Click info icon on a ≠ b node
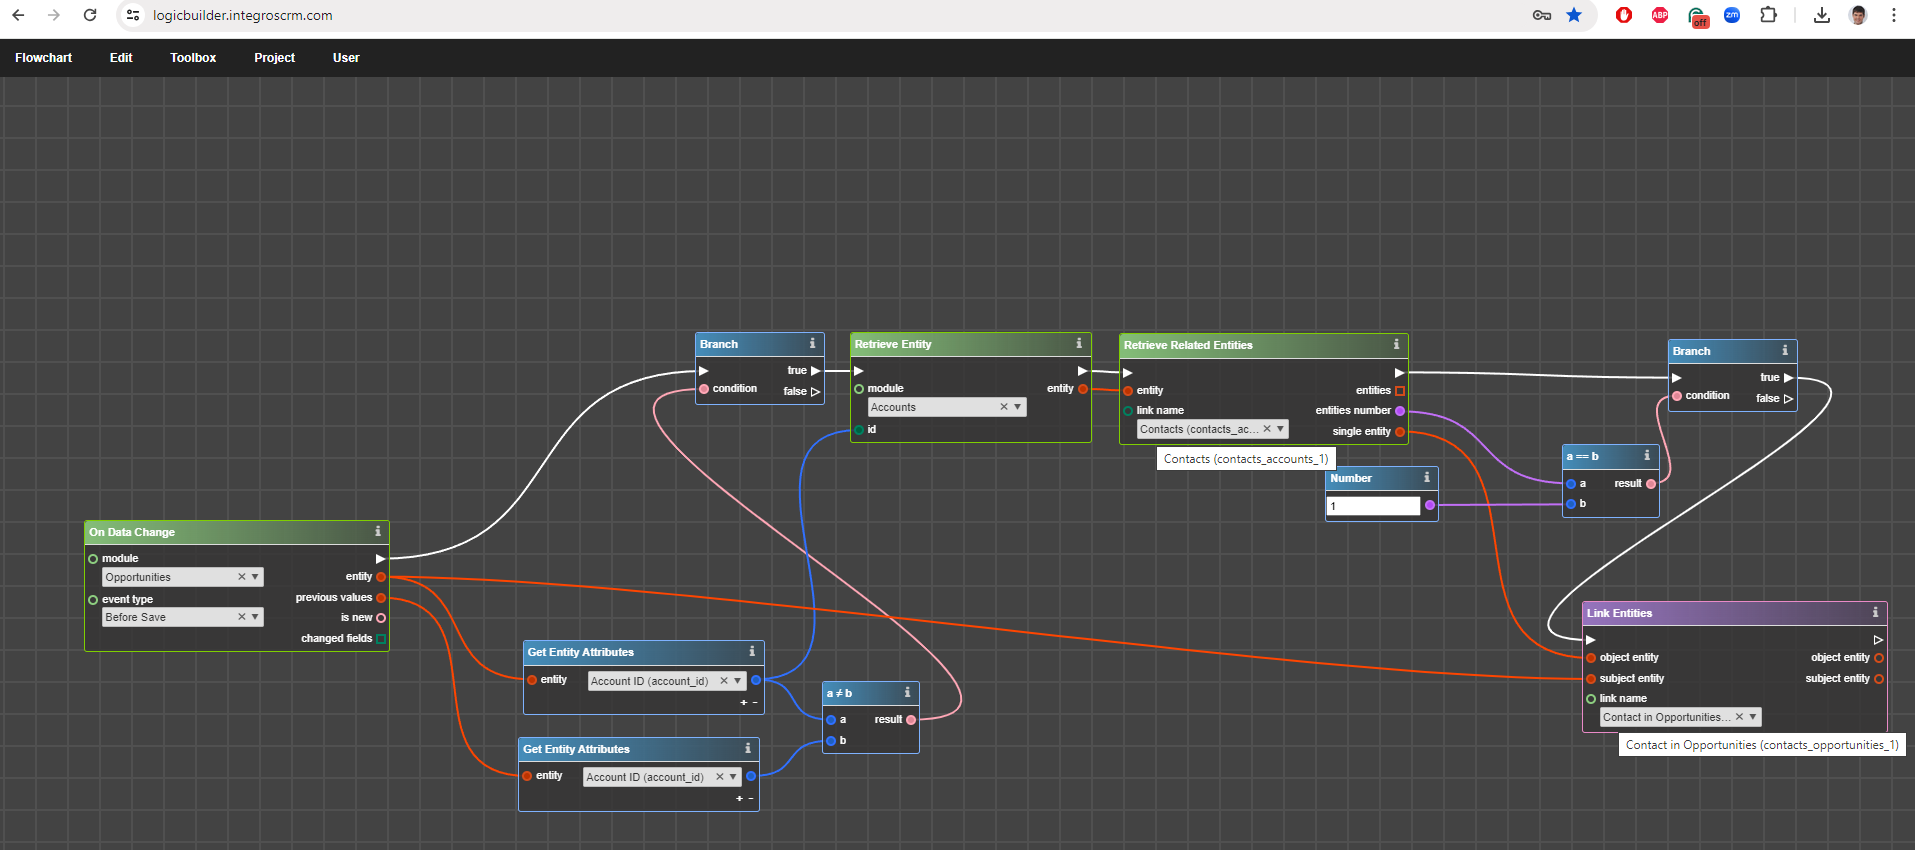Viewport: 1915px width, 850px height. (908, 692)
